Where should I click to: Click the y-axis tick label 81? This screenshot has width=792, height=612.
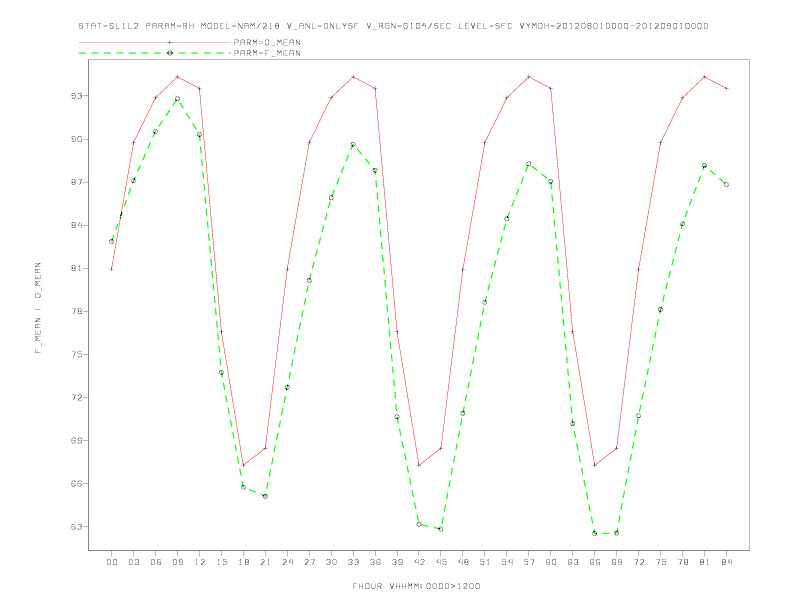tap(77, 268)
